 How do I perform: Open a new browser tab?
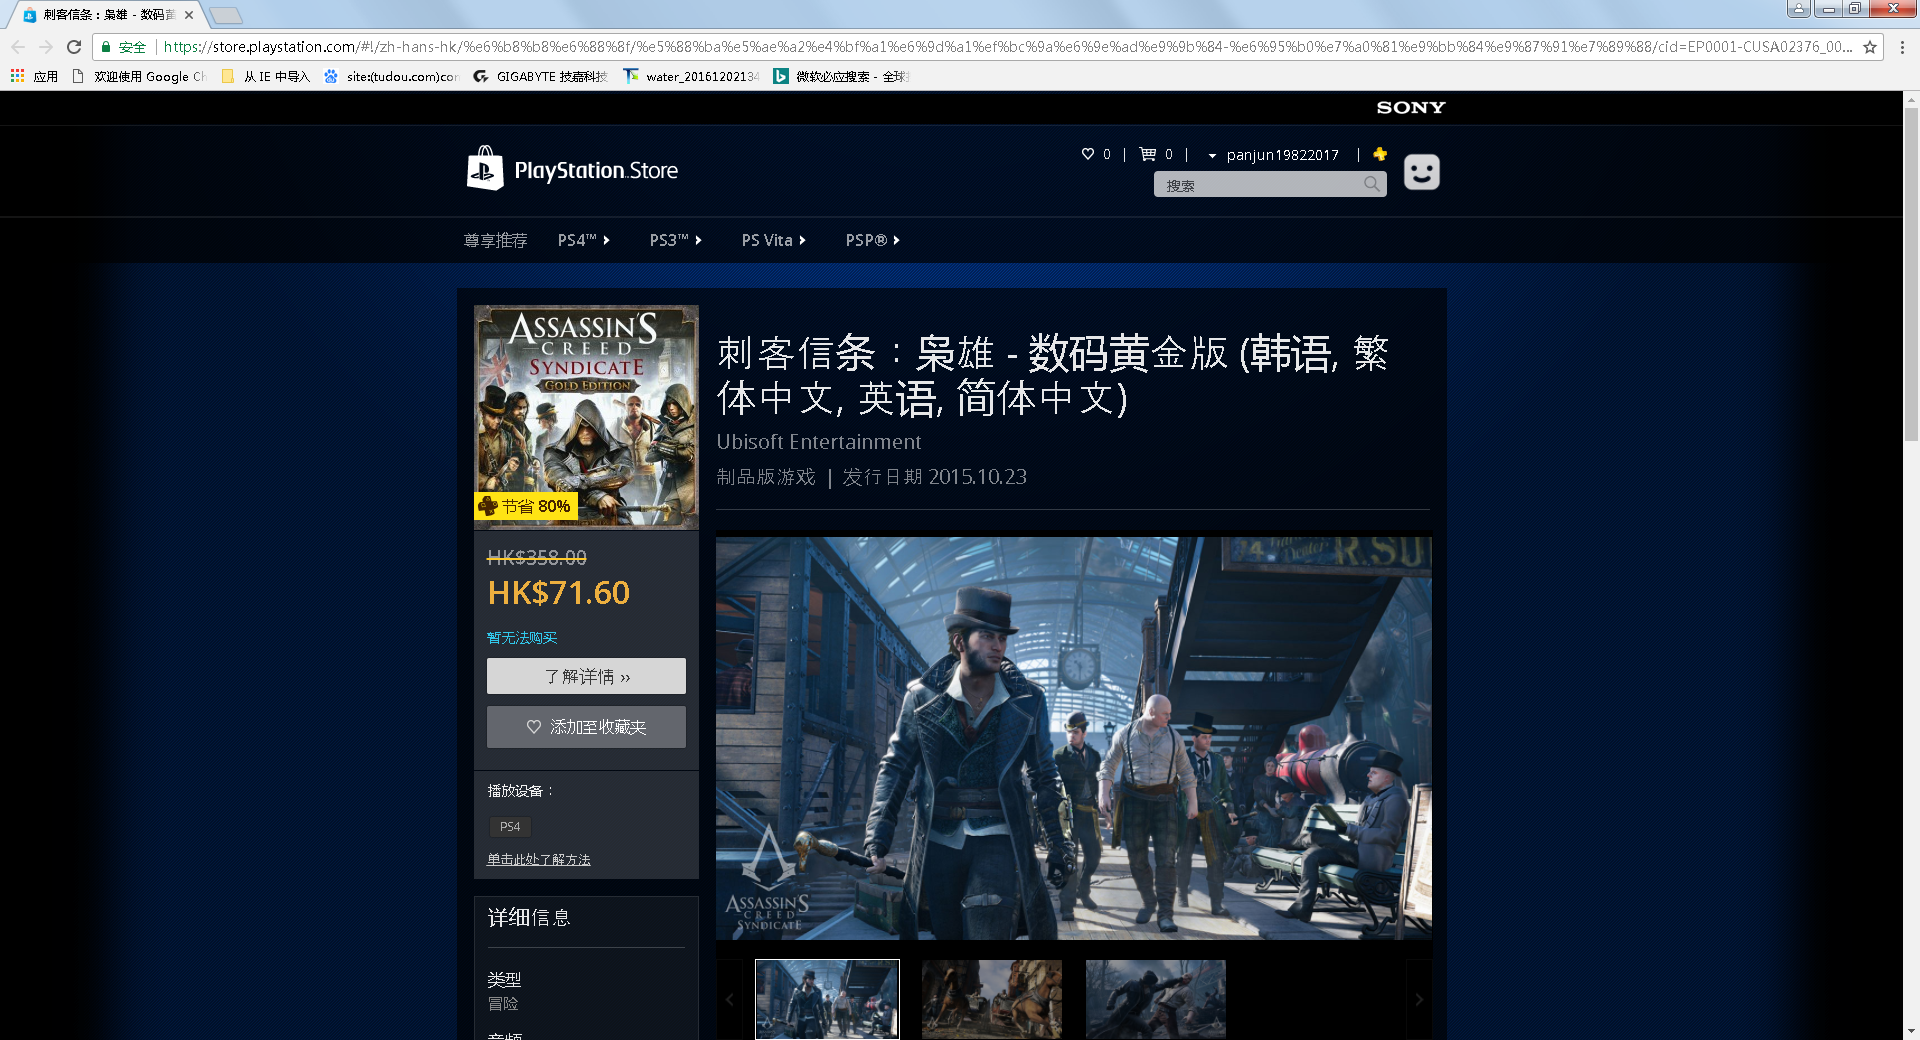(226, 15)
